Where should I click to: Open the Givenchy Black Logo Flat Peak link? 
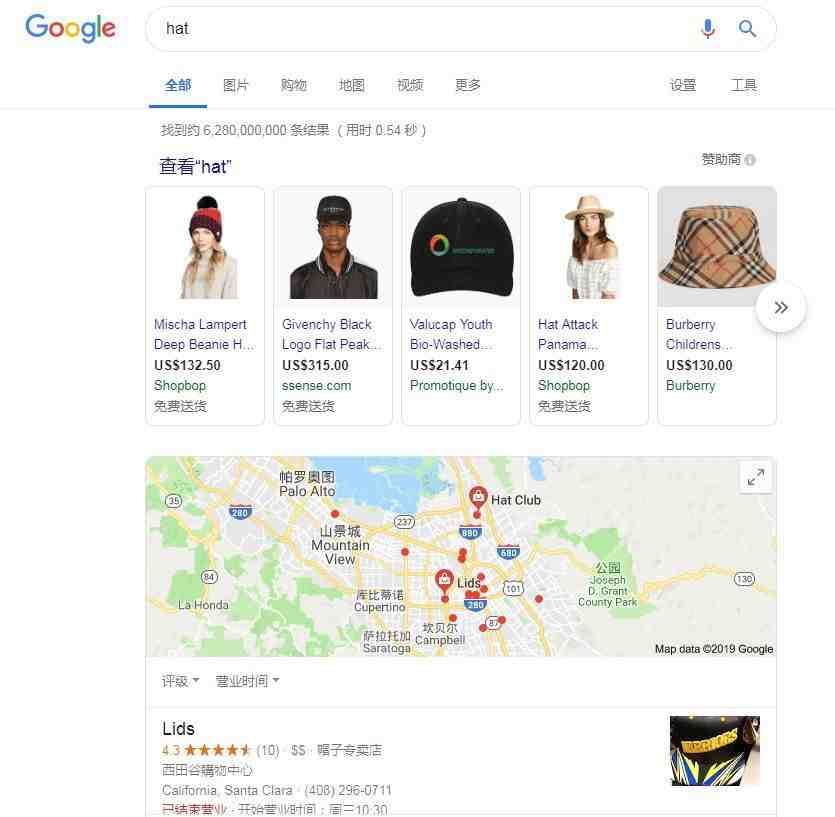tap(331, 334)
